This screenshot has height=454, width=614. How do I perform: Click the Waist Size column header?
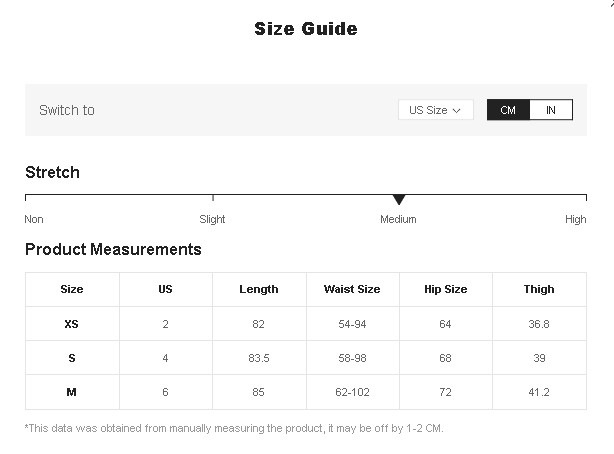click(x=352, y=289)
